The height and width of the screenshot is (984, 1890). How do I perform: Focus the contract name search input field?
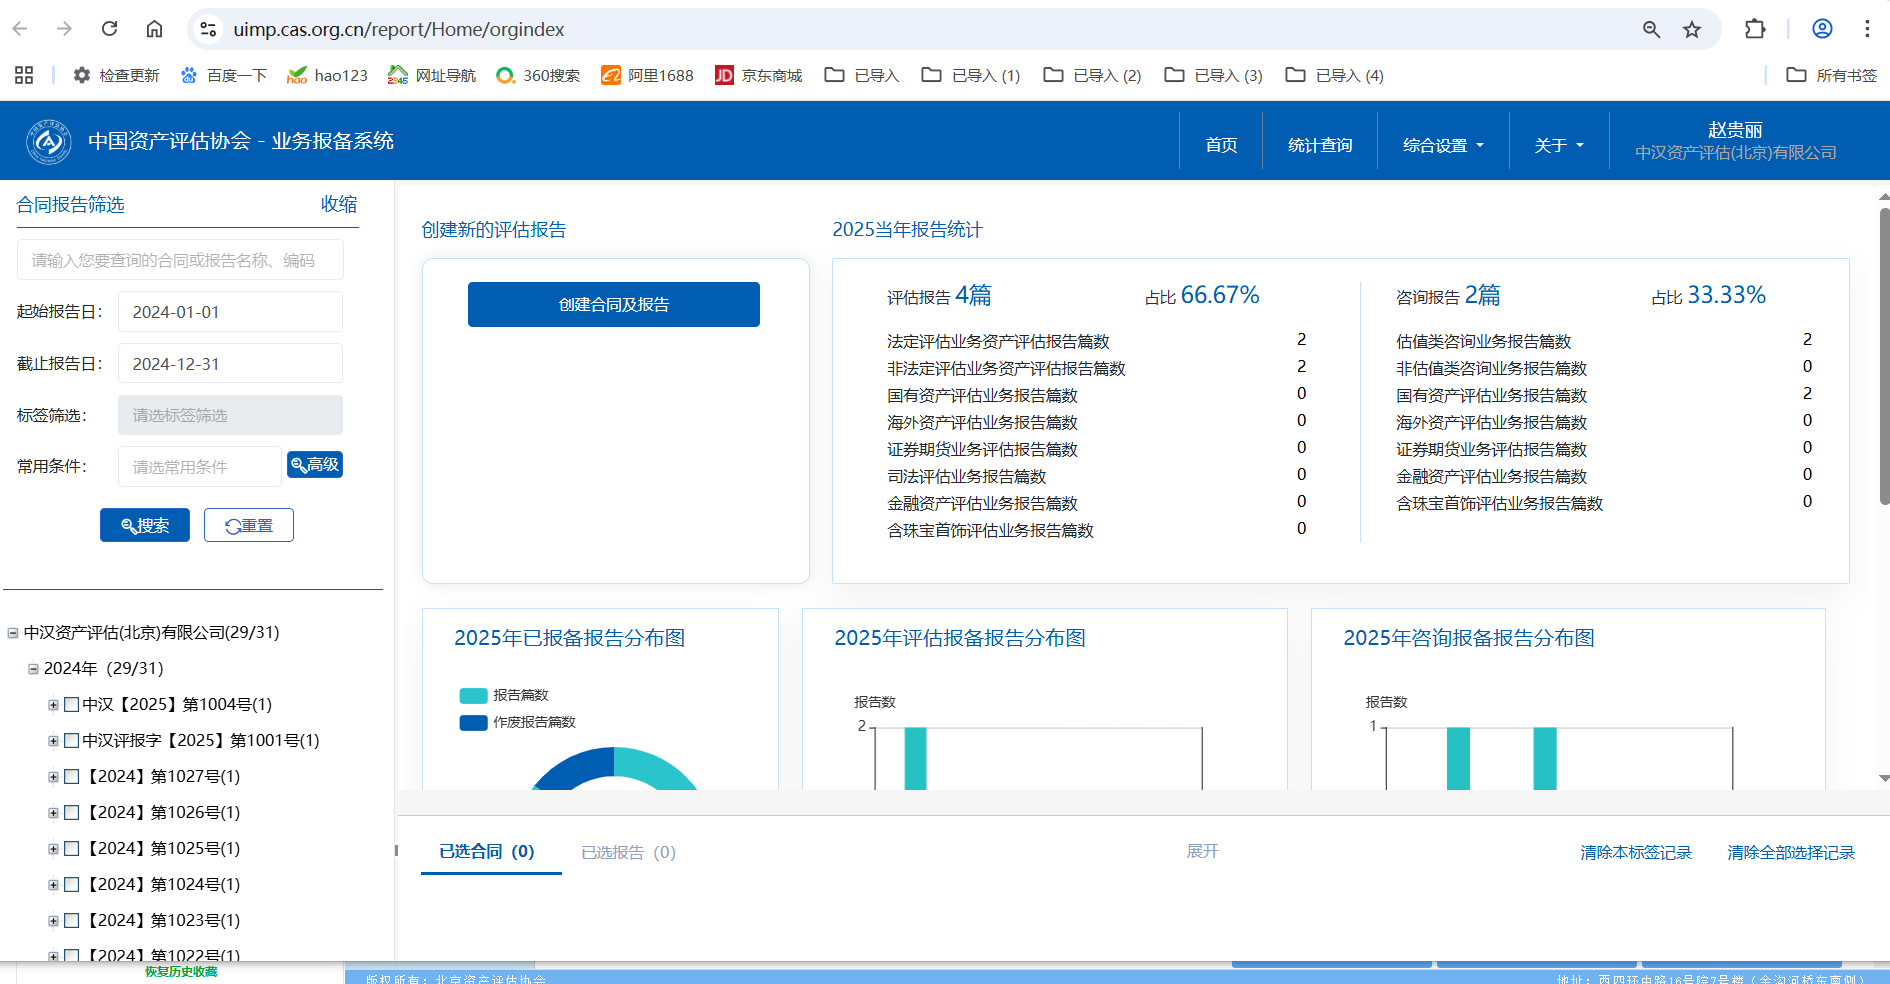180,260
